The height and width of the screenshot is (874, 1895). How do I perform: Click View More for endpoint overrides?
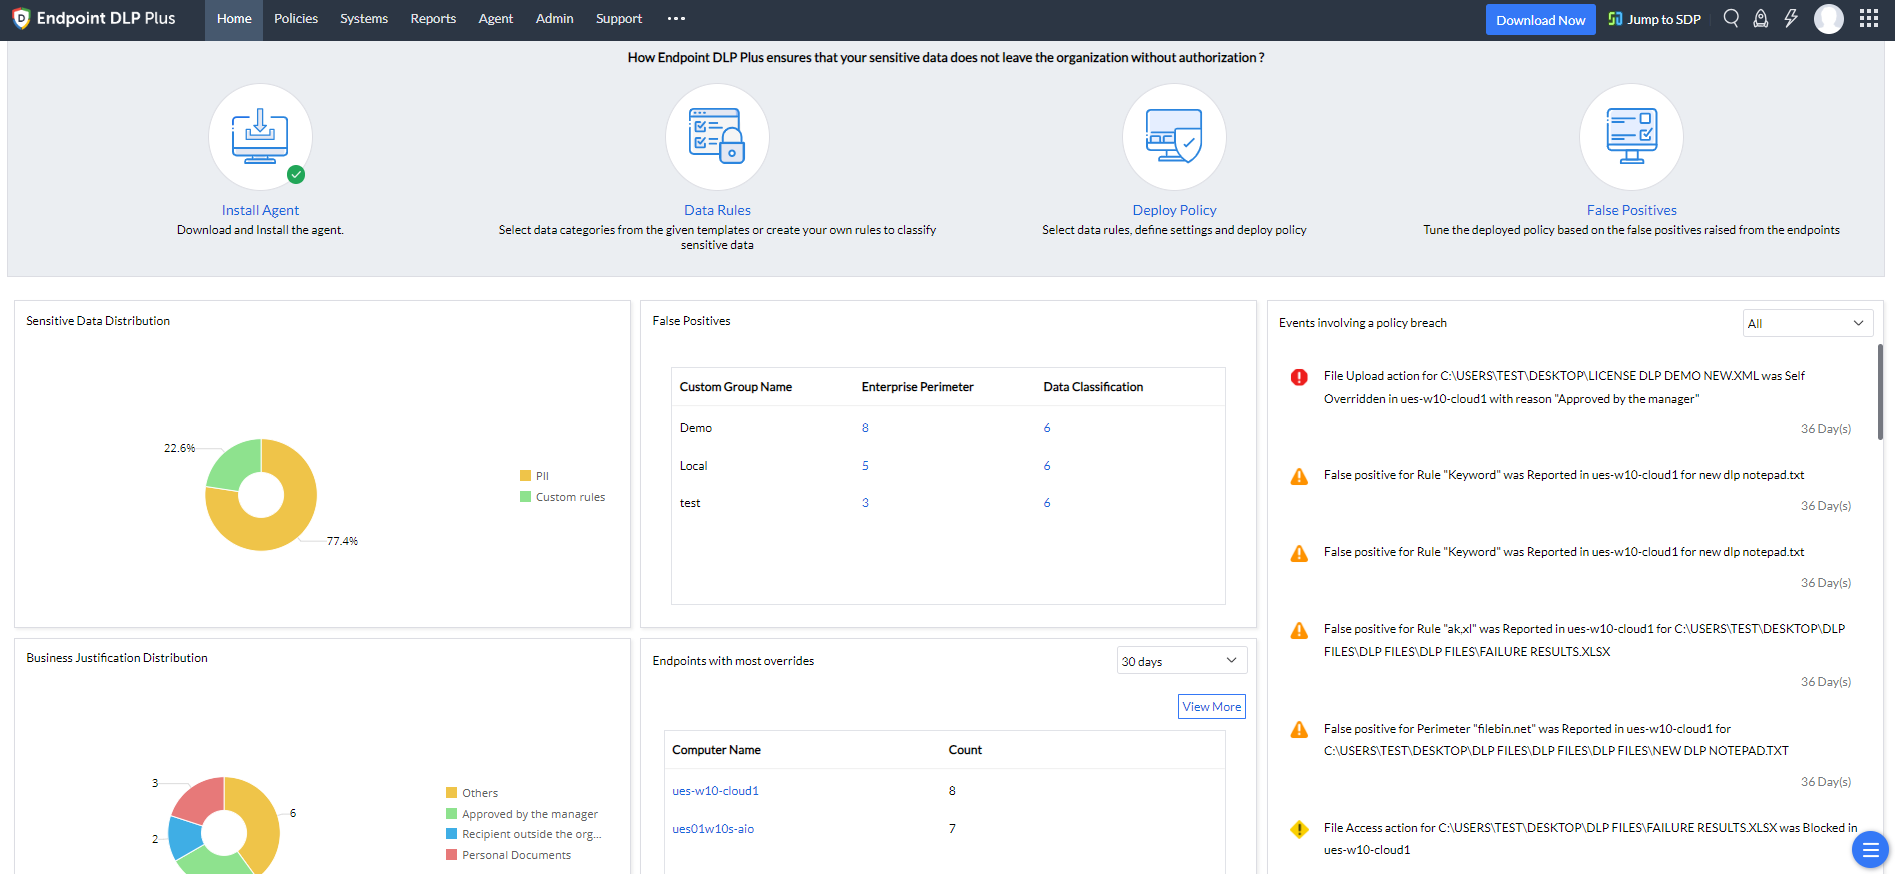click(1212, 707)
